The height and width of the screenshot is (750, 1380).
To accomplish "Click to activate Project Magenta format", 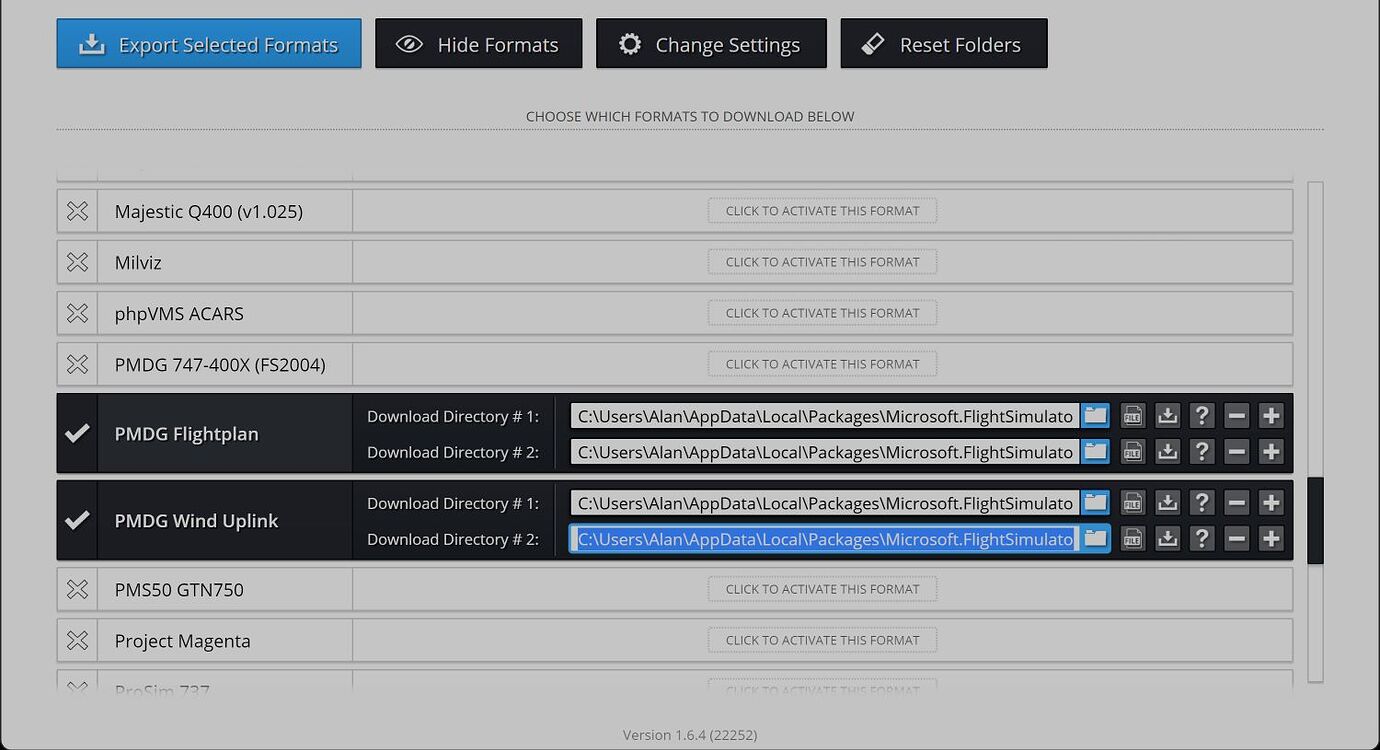I will tap(822, 640).
